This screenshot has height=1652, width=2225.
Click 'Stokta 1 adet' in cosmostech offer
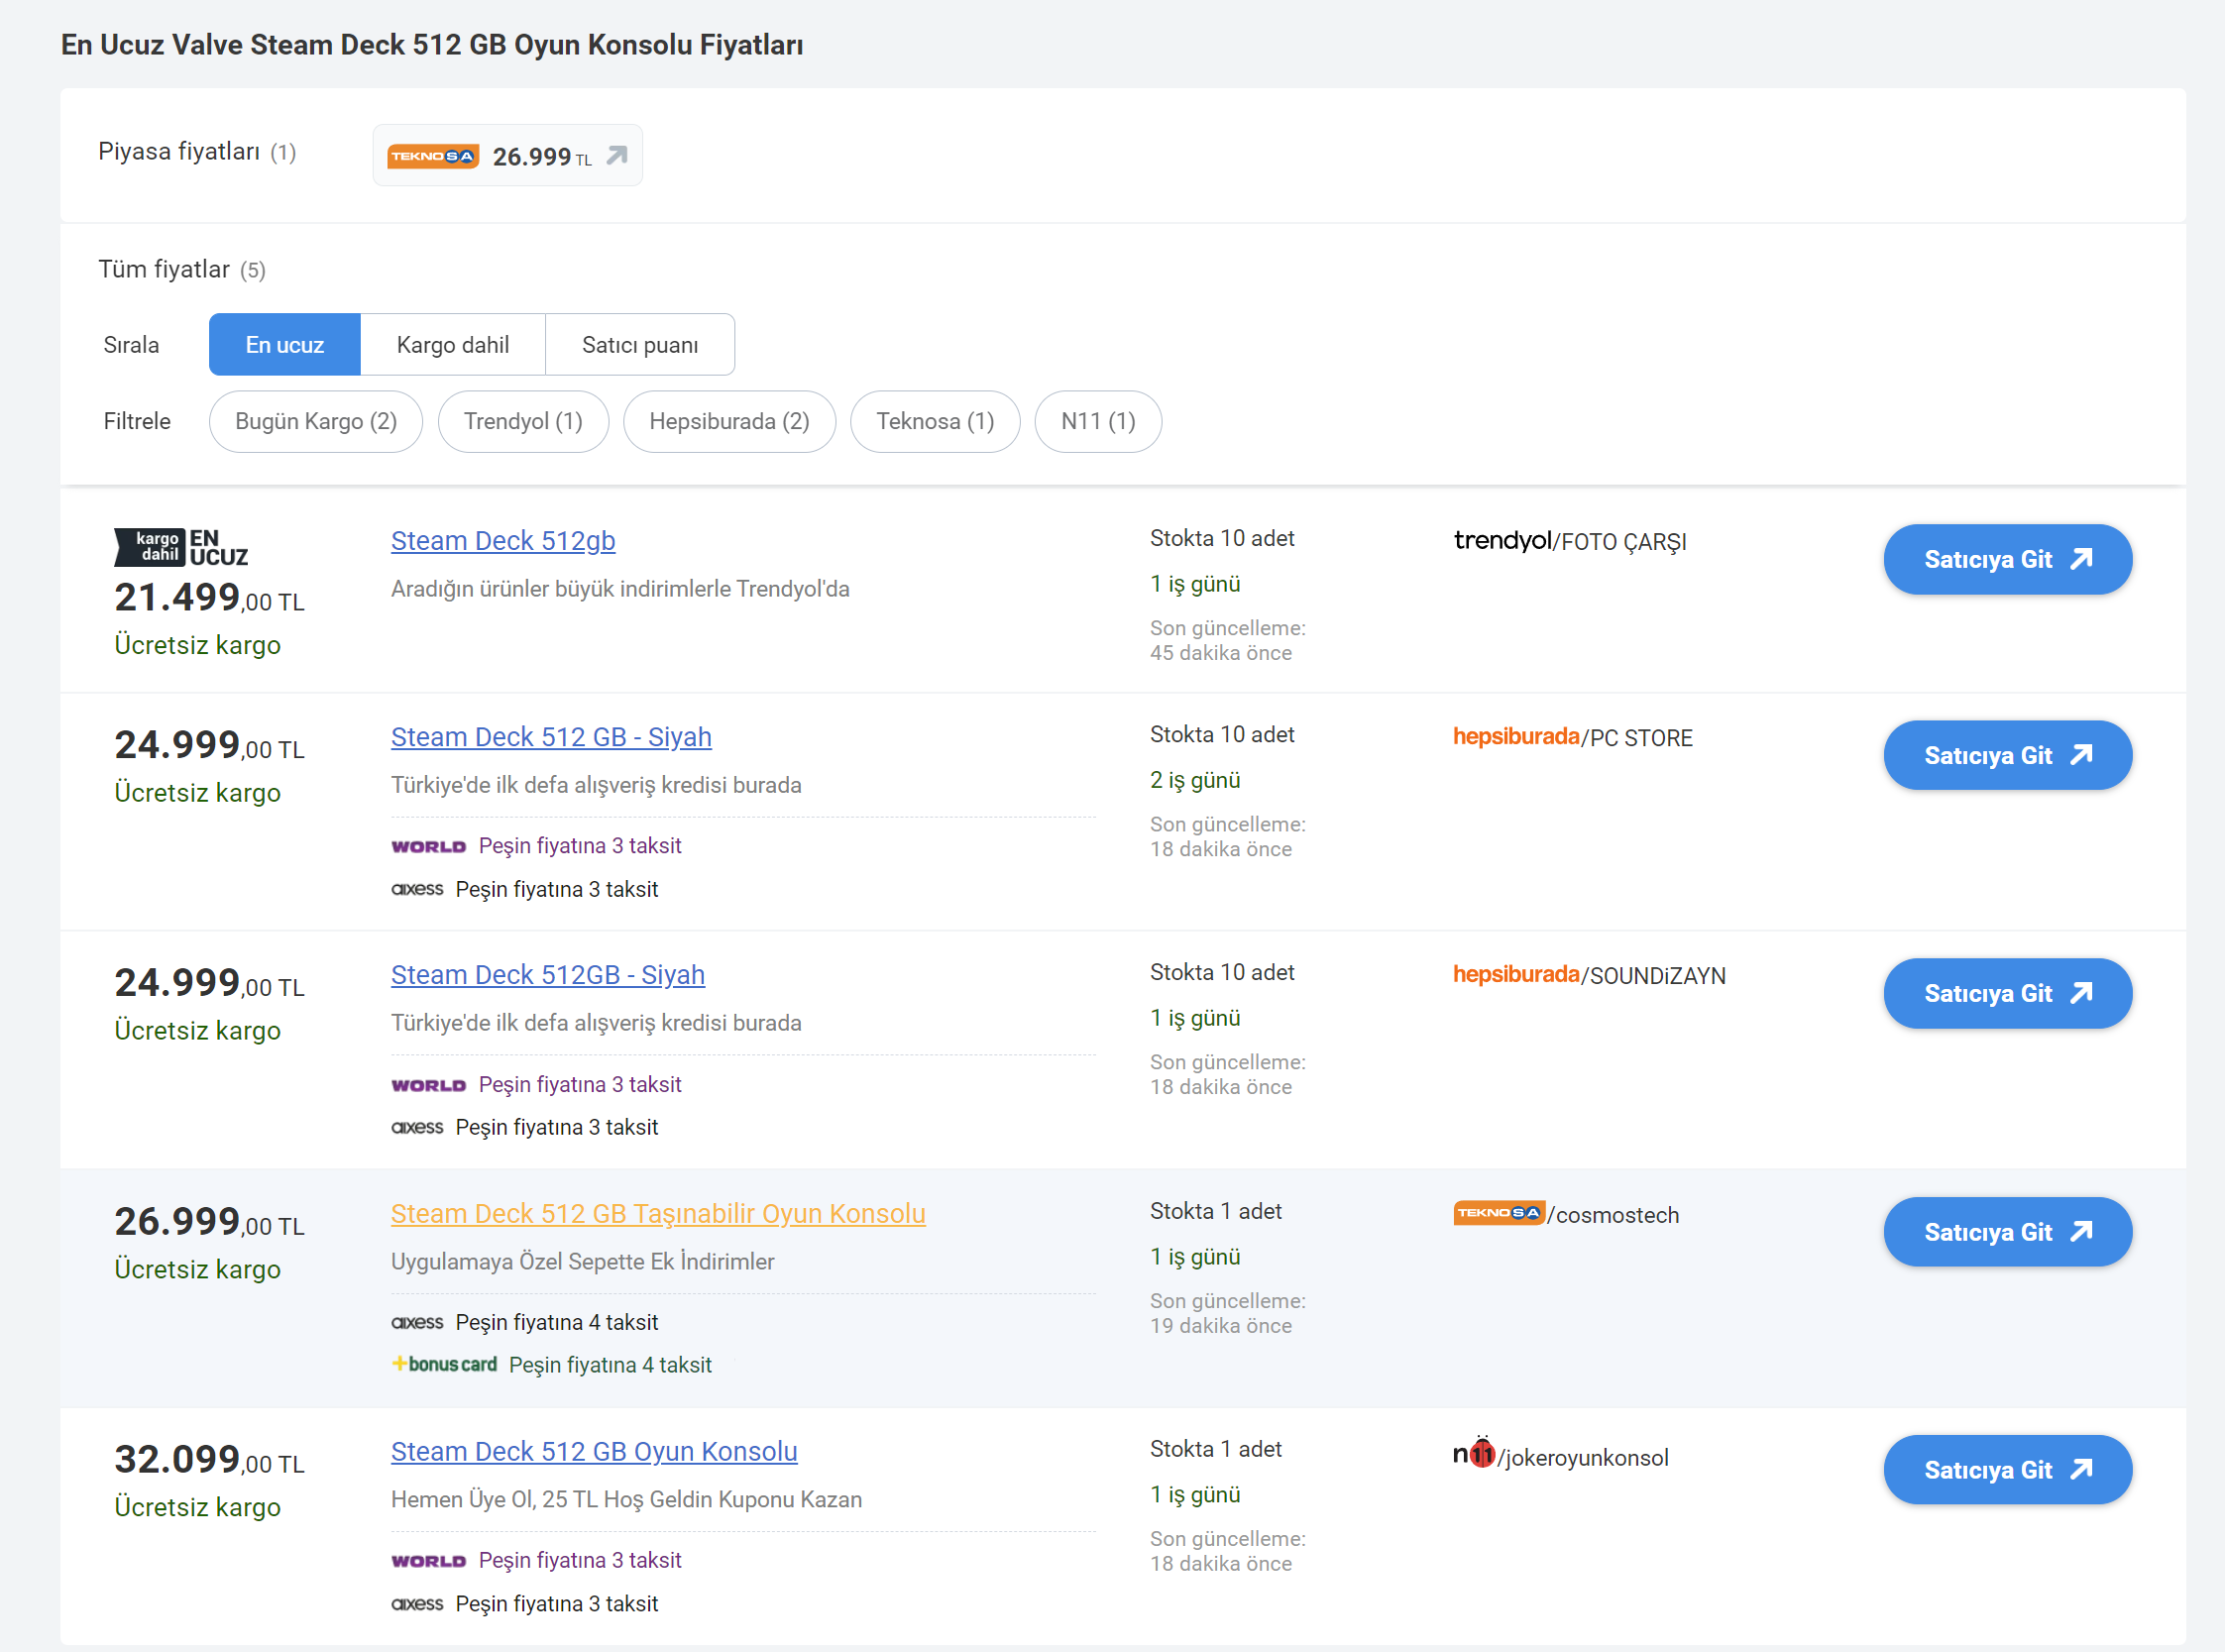point(1216,1212)
